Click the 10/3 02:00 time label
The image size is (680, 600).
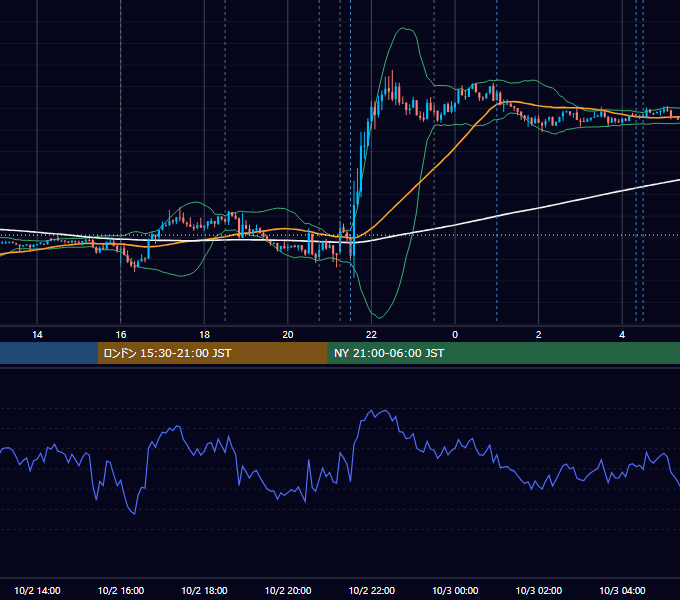click(x=539, y=590)
